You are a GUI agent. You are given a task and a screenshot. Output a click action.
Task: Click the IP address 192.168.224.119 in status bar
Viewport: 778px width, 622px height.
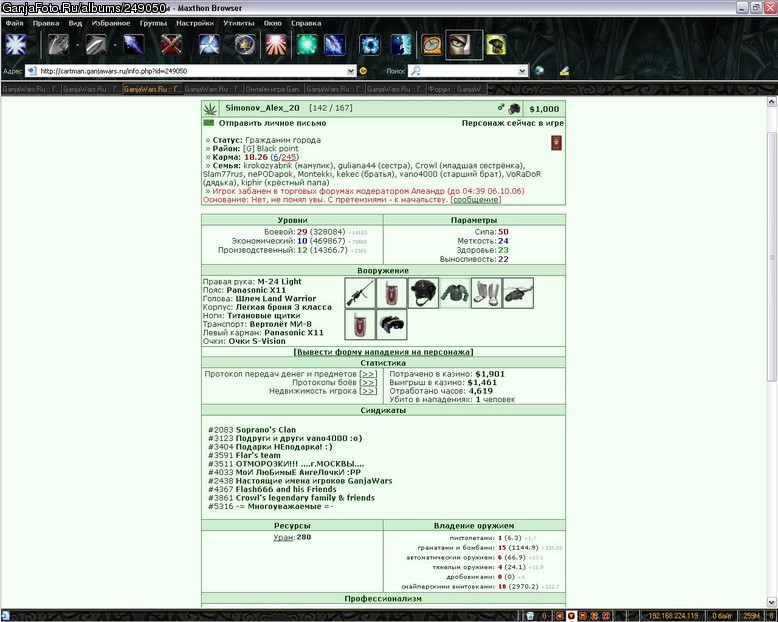[x=673, y=616]
